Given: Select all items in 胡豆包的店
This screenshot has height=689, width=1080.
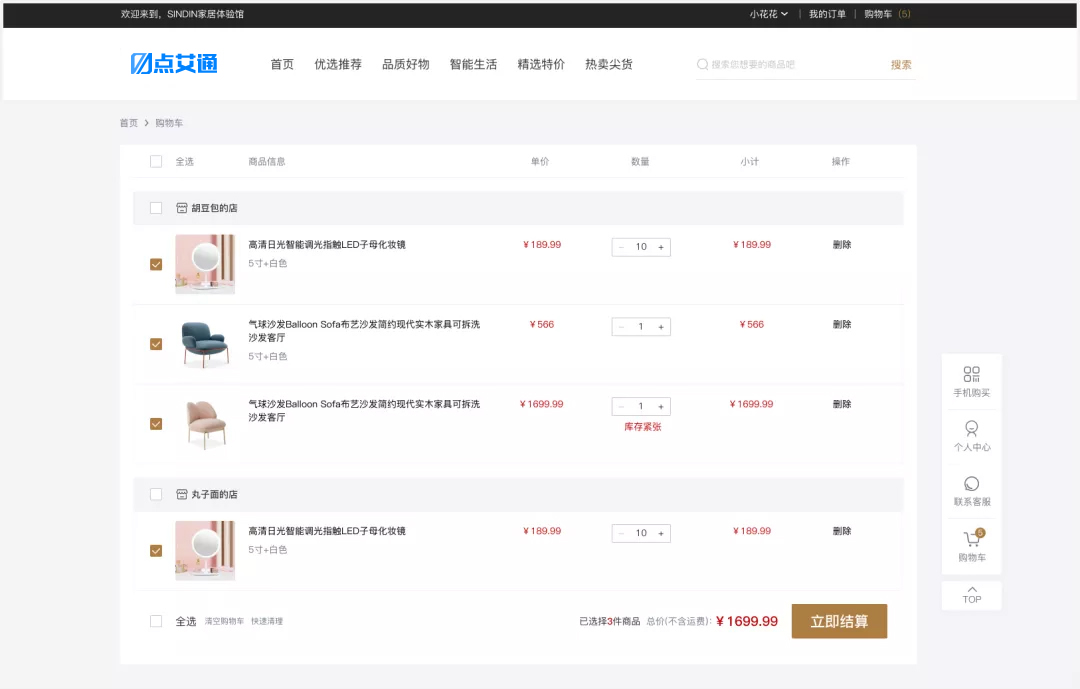Looking at the screenshot, I should click(x=156, y=208).
